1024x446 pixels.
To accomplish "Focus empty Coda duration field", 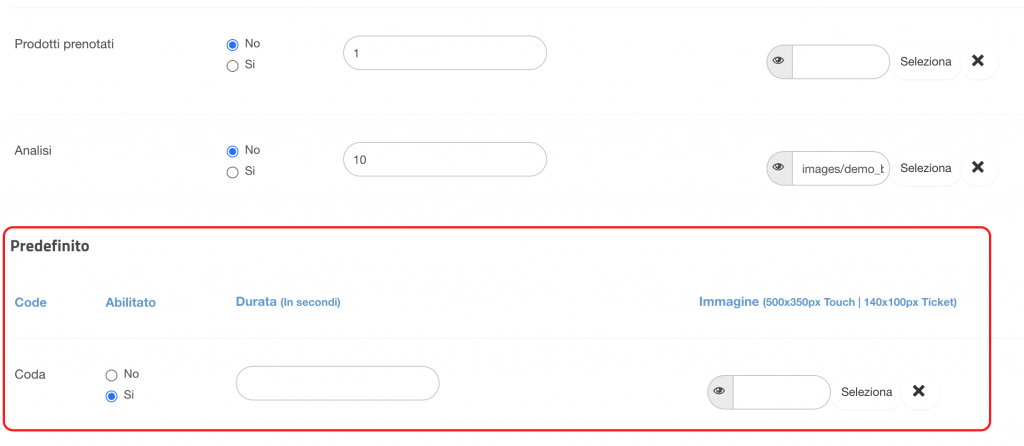I will click(x=338, y=383).
